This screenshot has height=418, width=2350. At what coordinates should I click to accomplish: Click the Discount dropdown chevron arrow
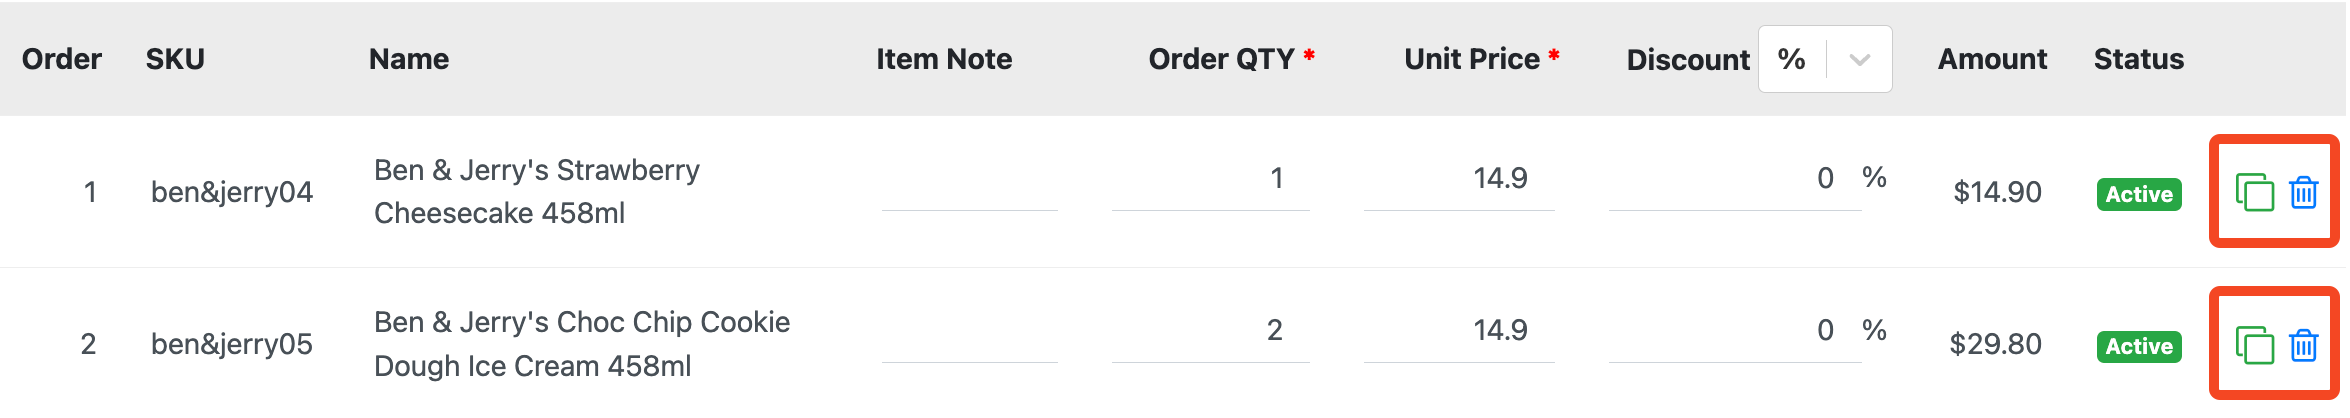coord(1860,60)
